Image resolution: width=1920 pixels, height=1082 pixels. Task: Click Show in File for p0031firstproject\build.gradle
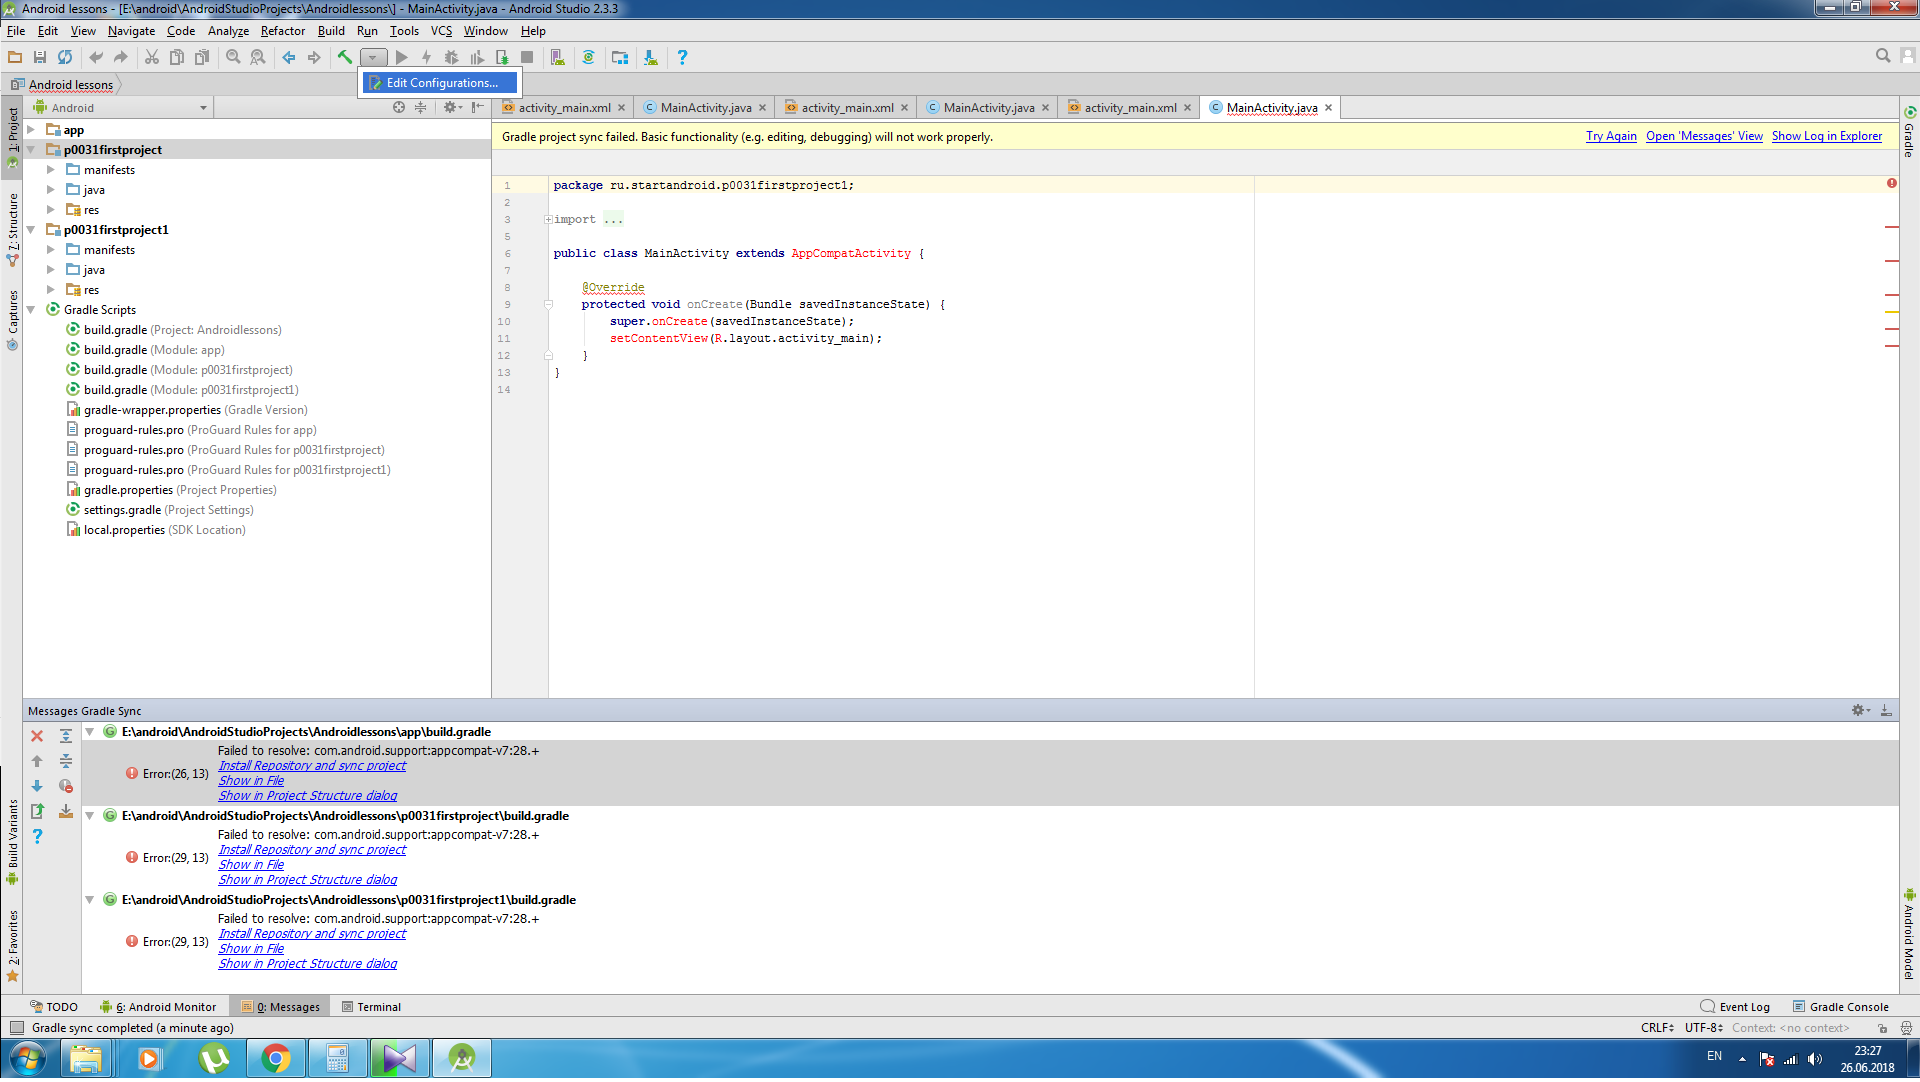pyautogui.click(x=251, y=865)
